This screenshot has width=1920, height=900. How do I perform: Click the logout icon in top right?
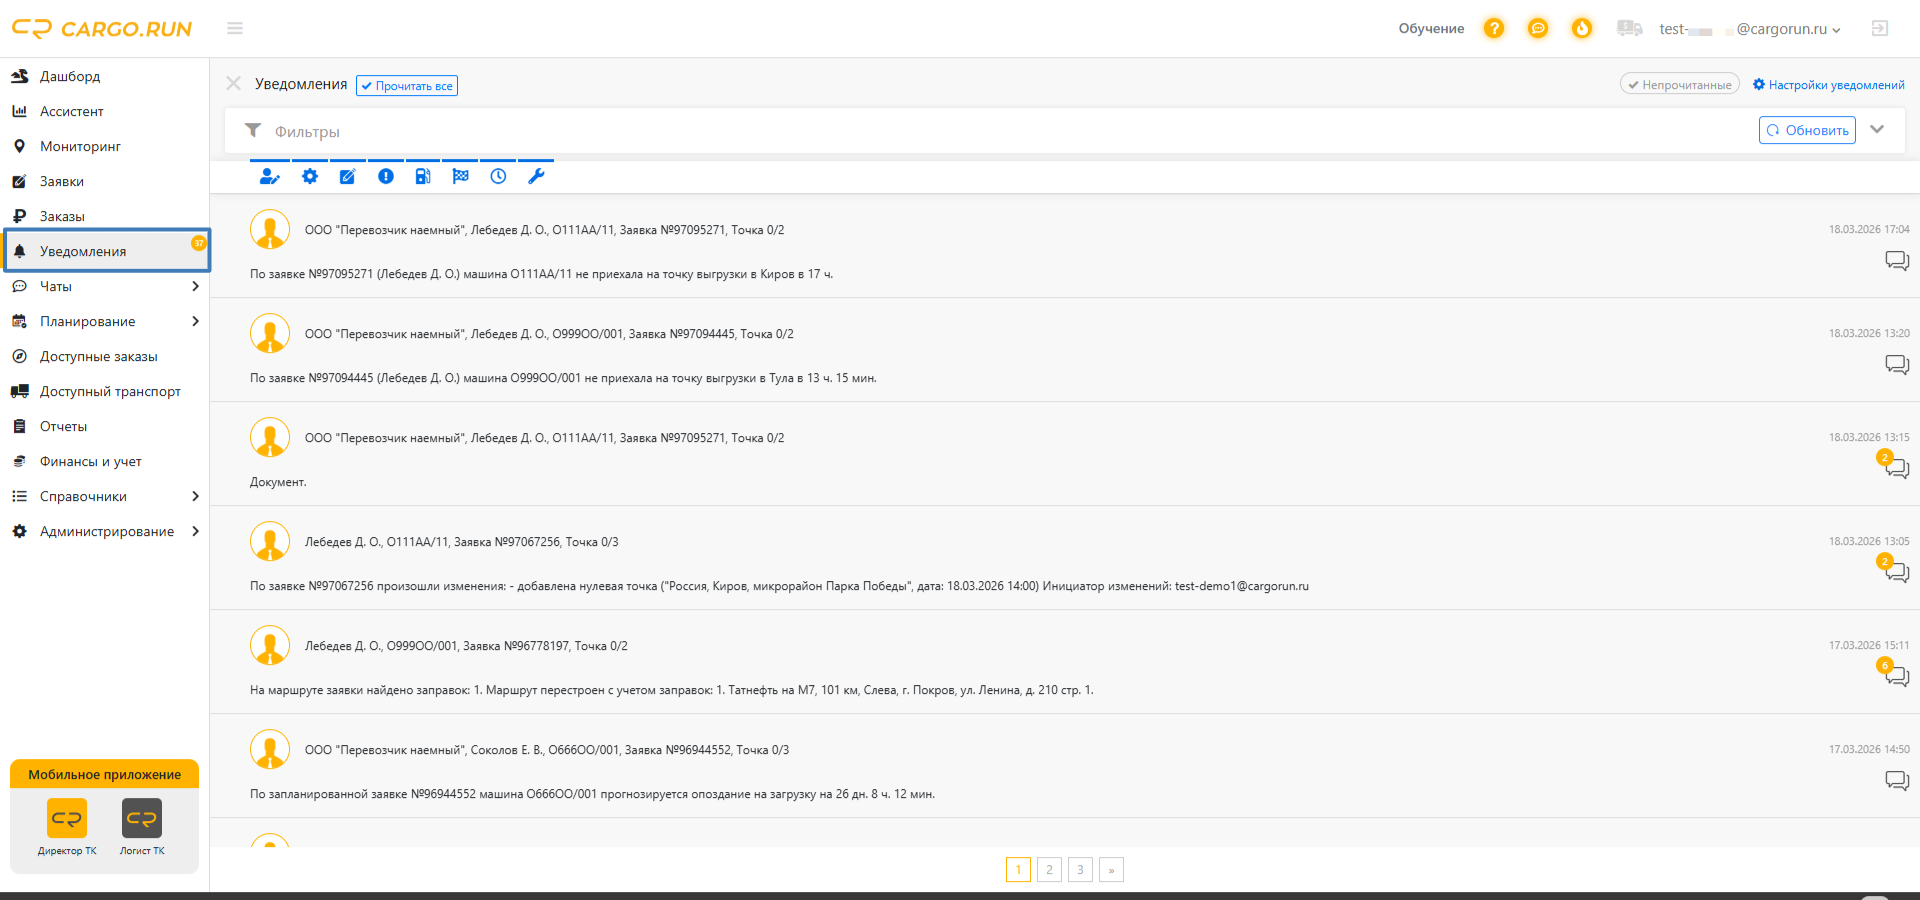pyautogui.click(x=1880, y=28)
